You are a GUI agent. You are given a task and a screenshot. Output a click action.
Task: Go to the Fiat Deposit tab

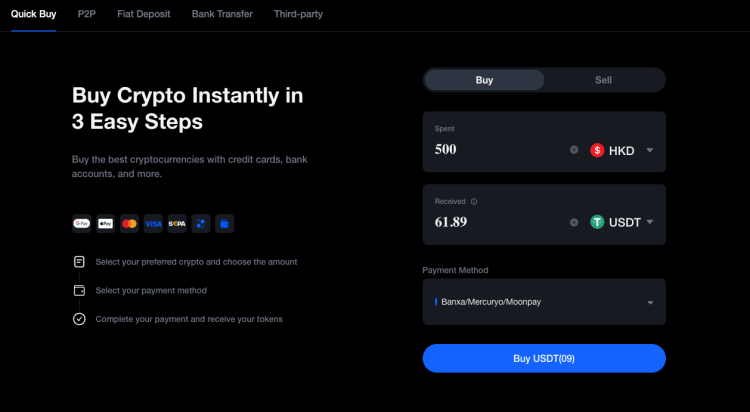coord(145,15)
